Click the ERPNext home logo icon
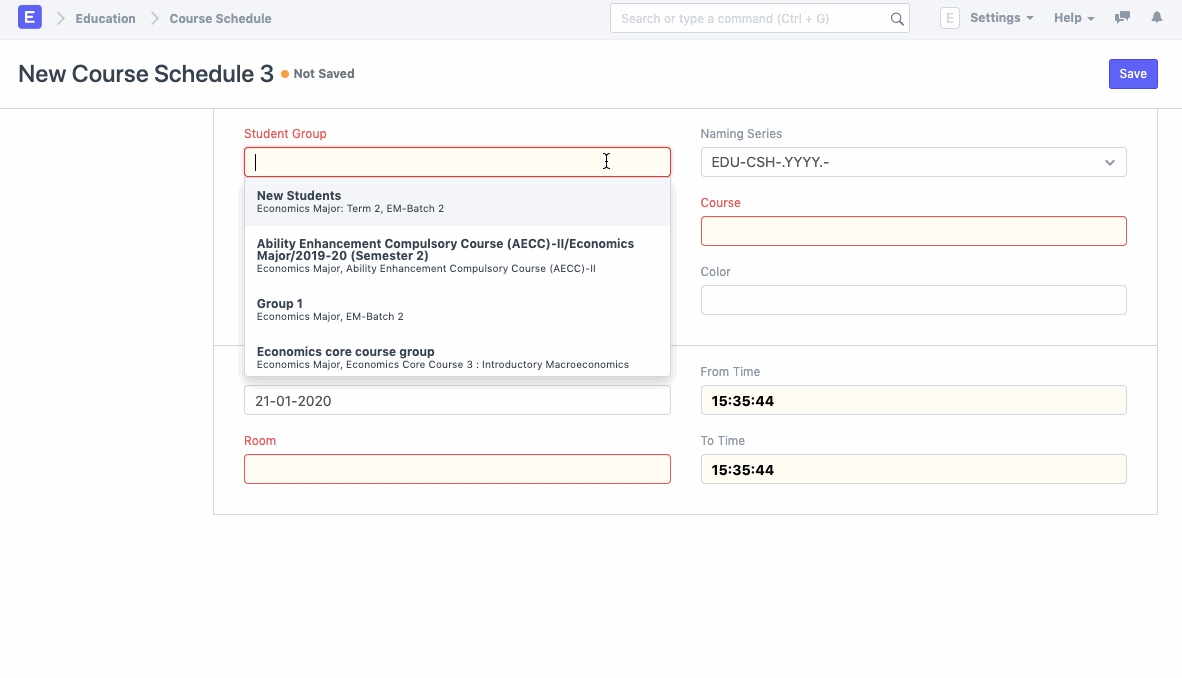The image size is (1182, 678). (x=30, y=18)
